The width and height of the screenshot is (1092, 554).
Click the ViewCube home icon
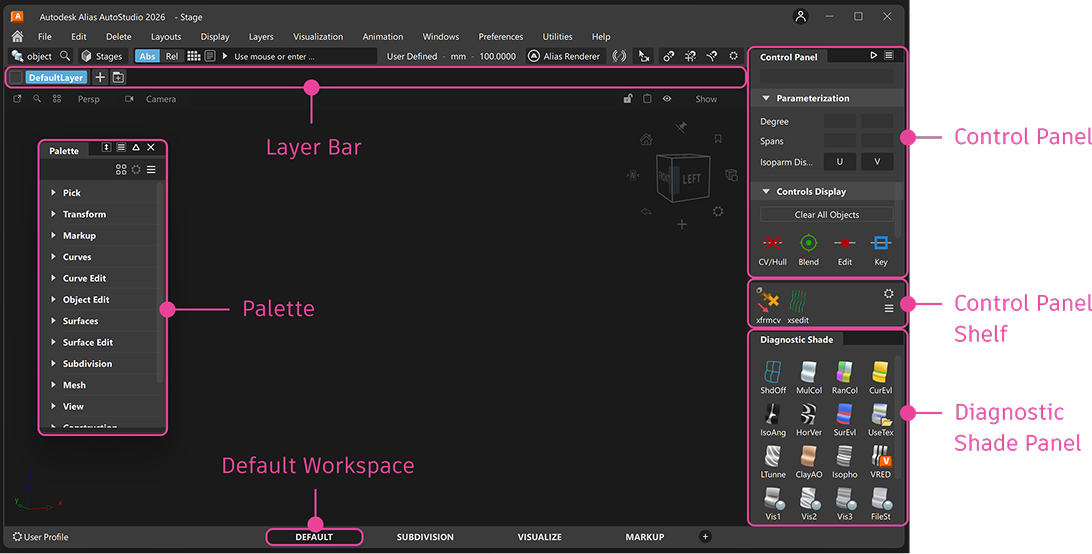click(646, 139)
